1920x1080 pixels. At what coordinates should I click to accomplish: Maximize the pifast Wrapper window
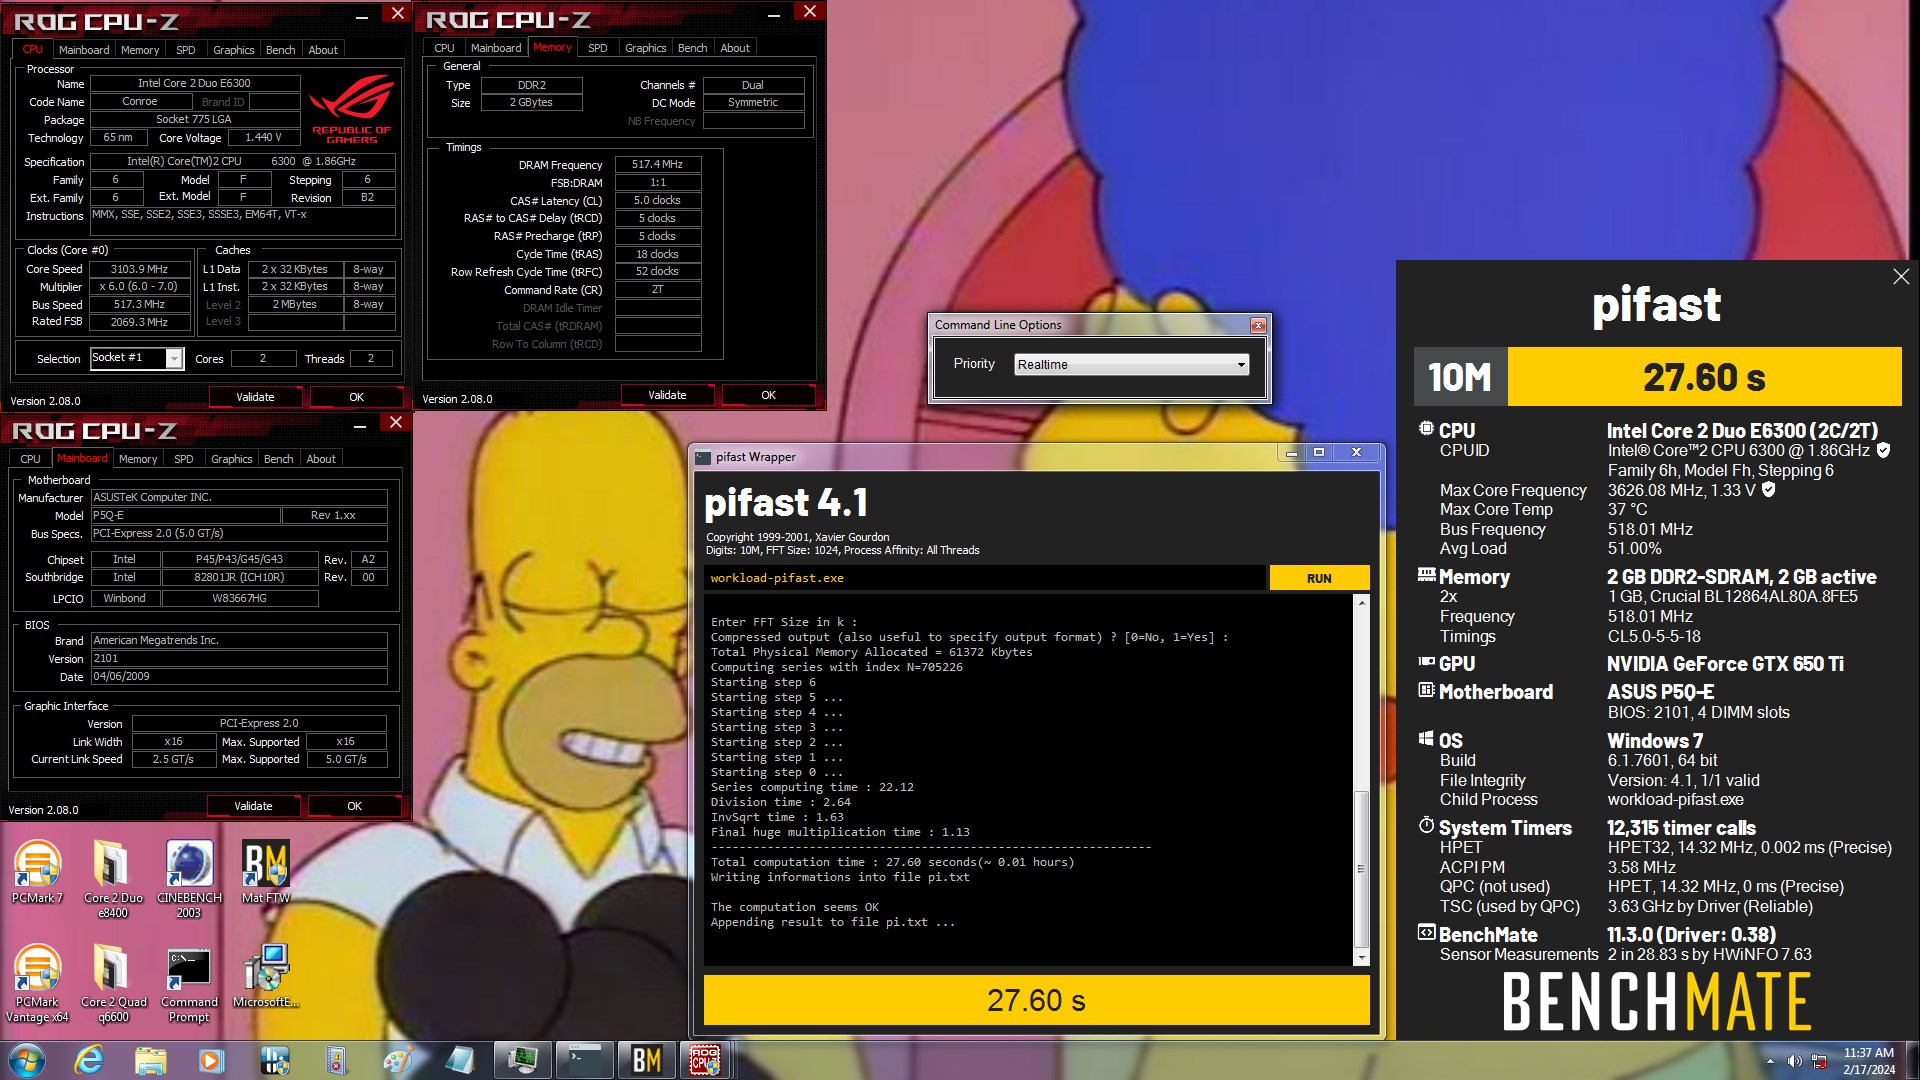click(1319, 453)
